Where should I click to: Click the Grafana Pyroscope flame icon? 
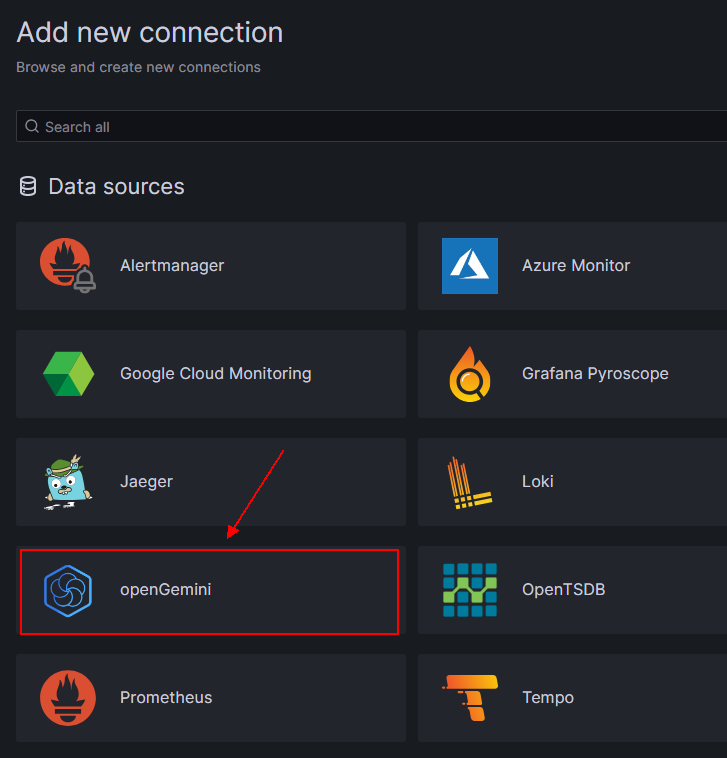[x=470, y=374]
